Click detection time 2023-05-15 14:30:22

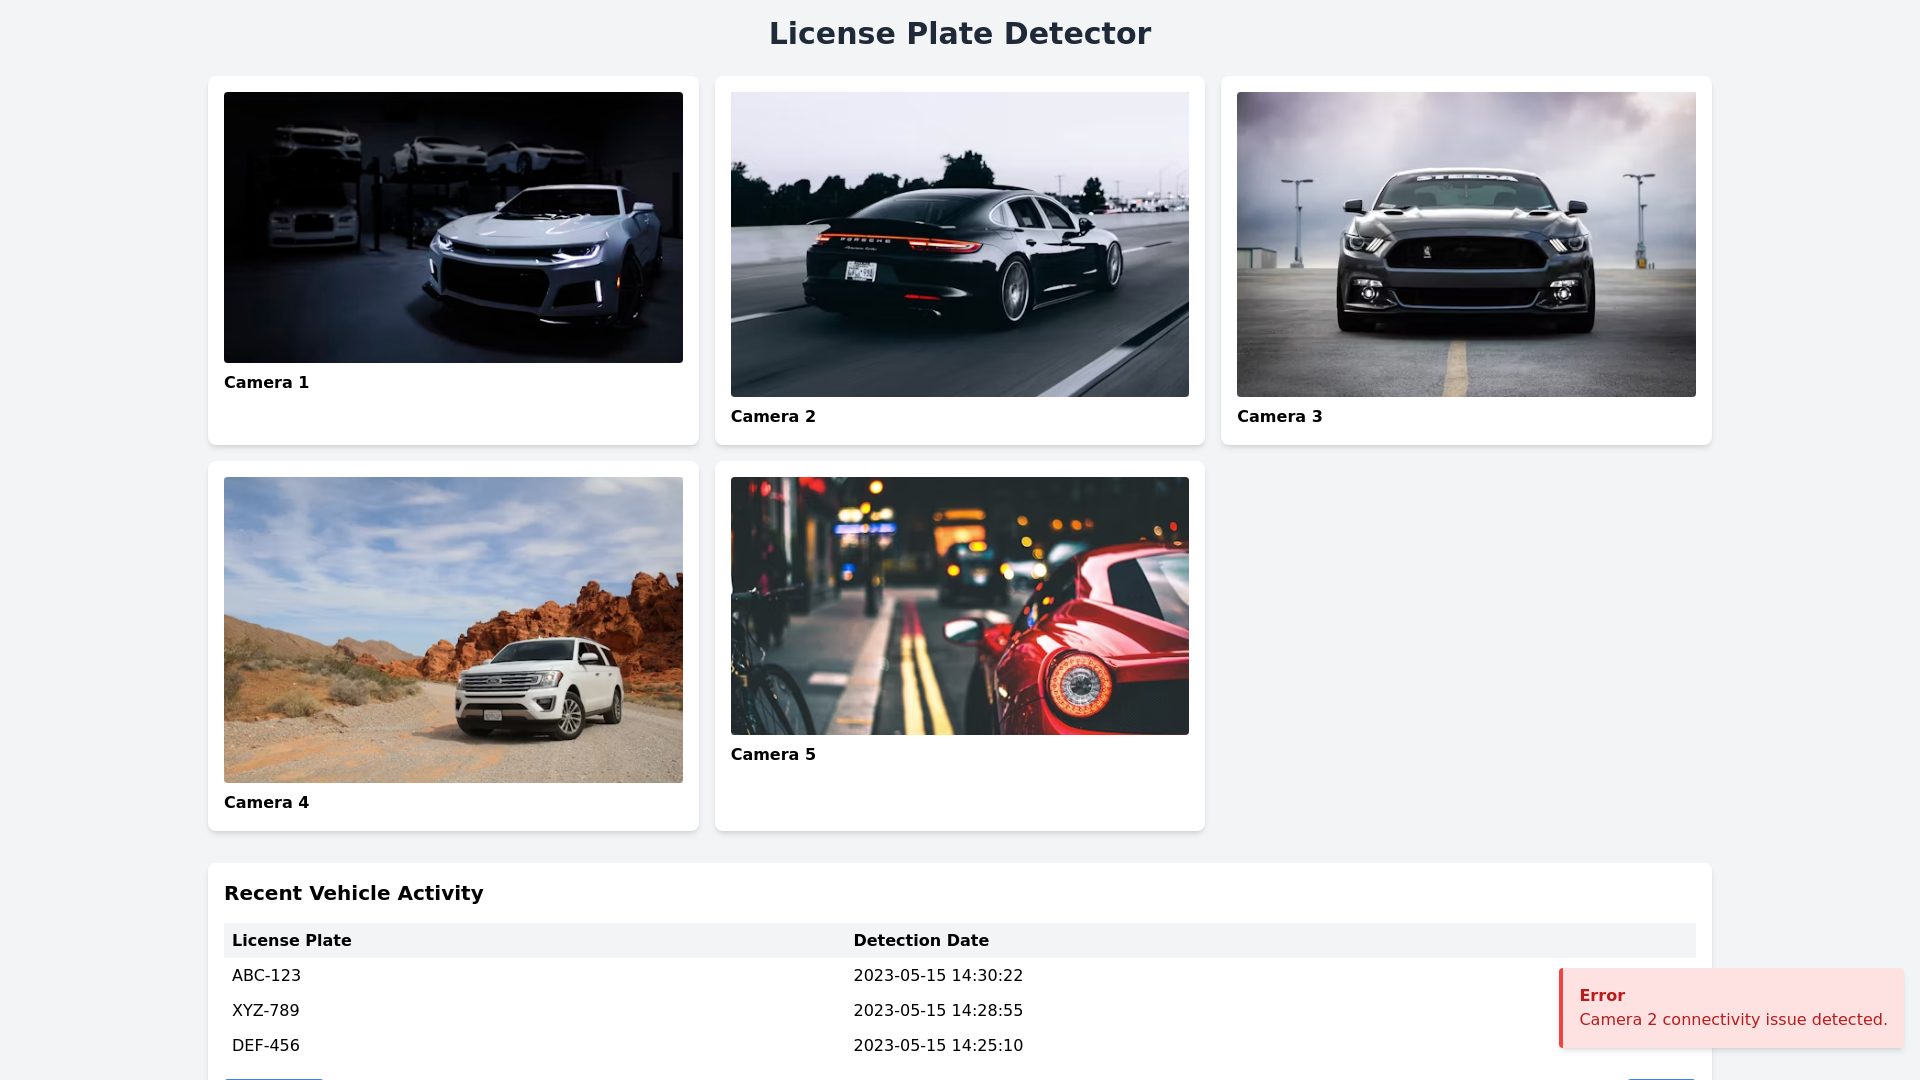coord(937,975)
